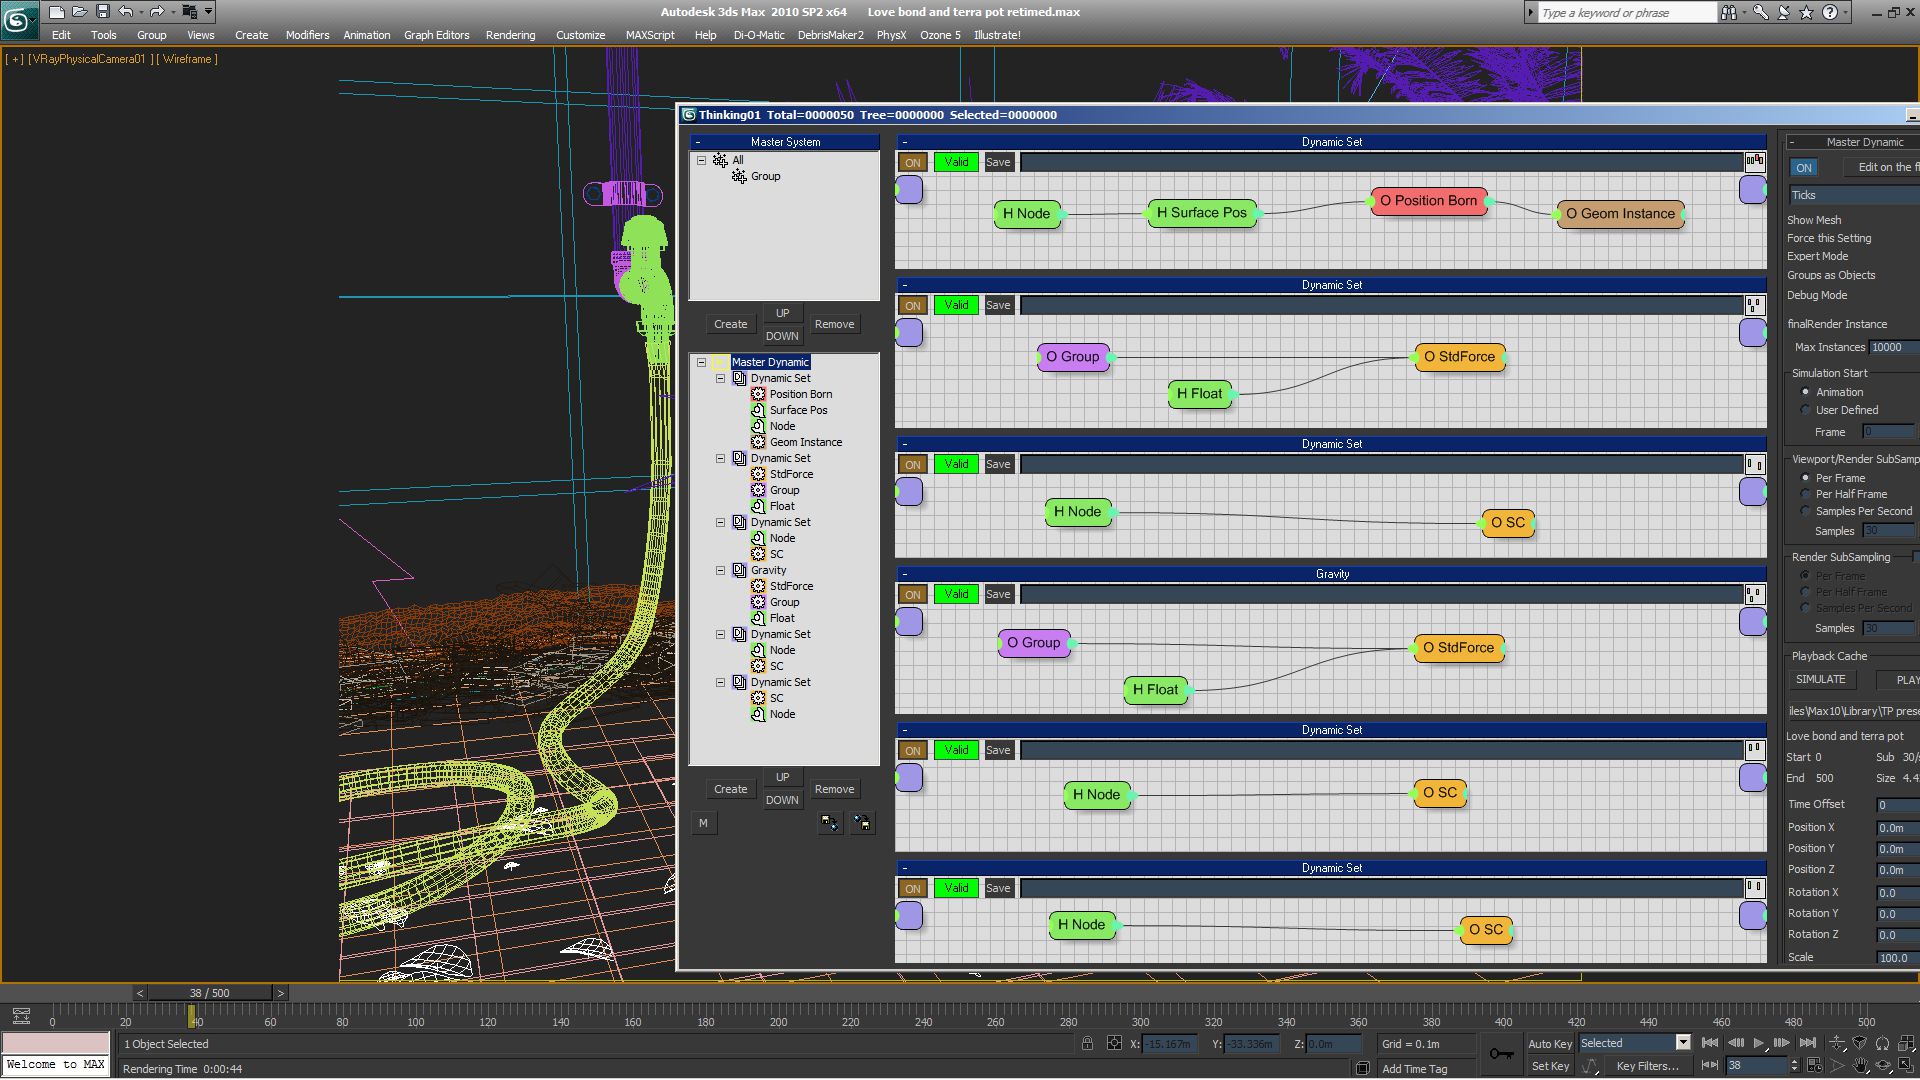1920x1080 pixels.
Task: Click the Pan View hand icon
Action: tap(1860, 1066)
